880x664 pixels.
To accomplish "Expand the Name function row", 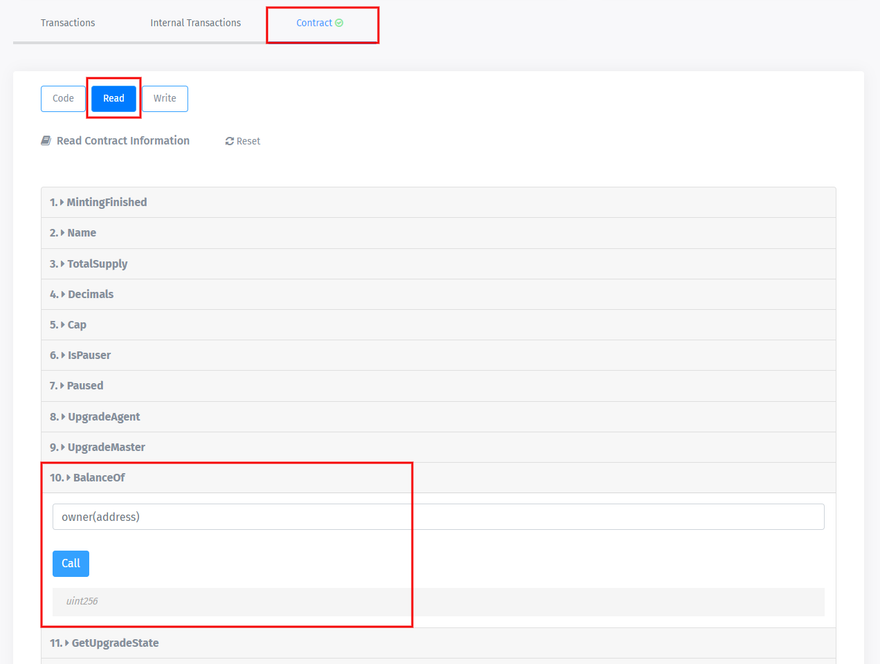I will (81, 233).
